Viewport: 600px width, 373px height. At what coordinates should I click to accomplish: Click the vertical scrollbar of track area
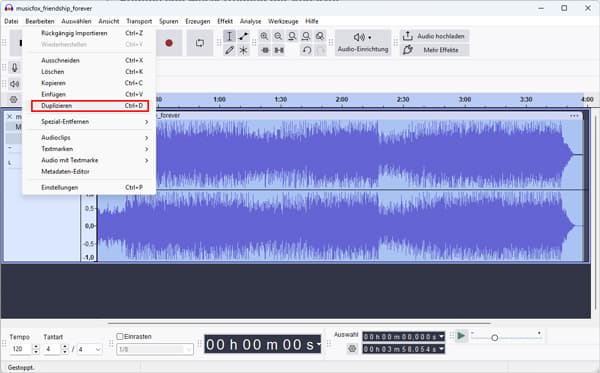tap(595, 213)
